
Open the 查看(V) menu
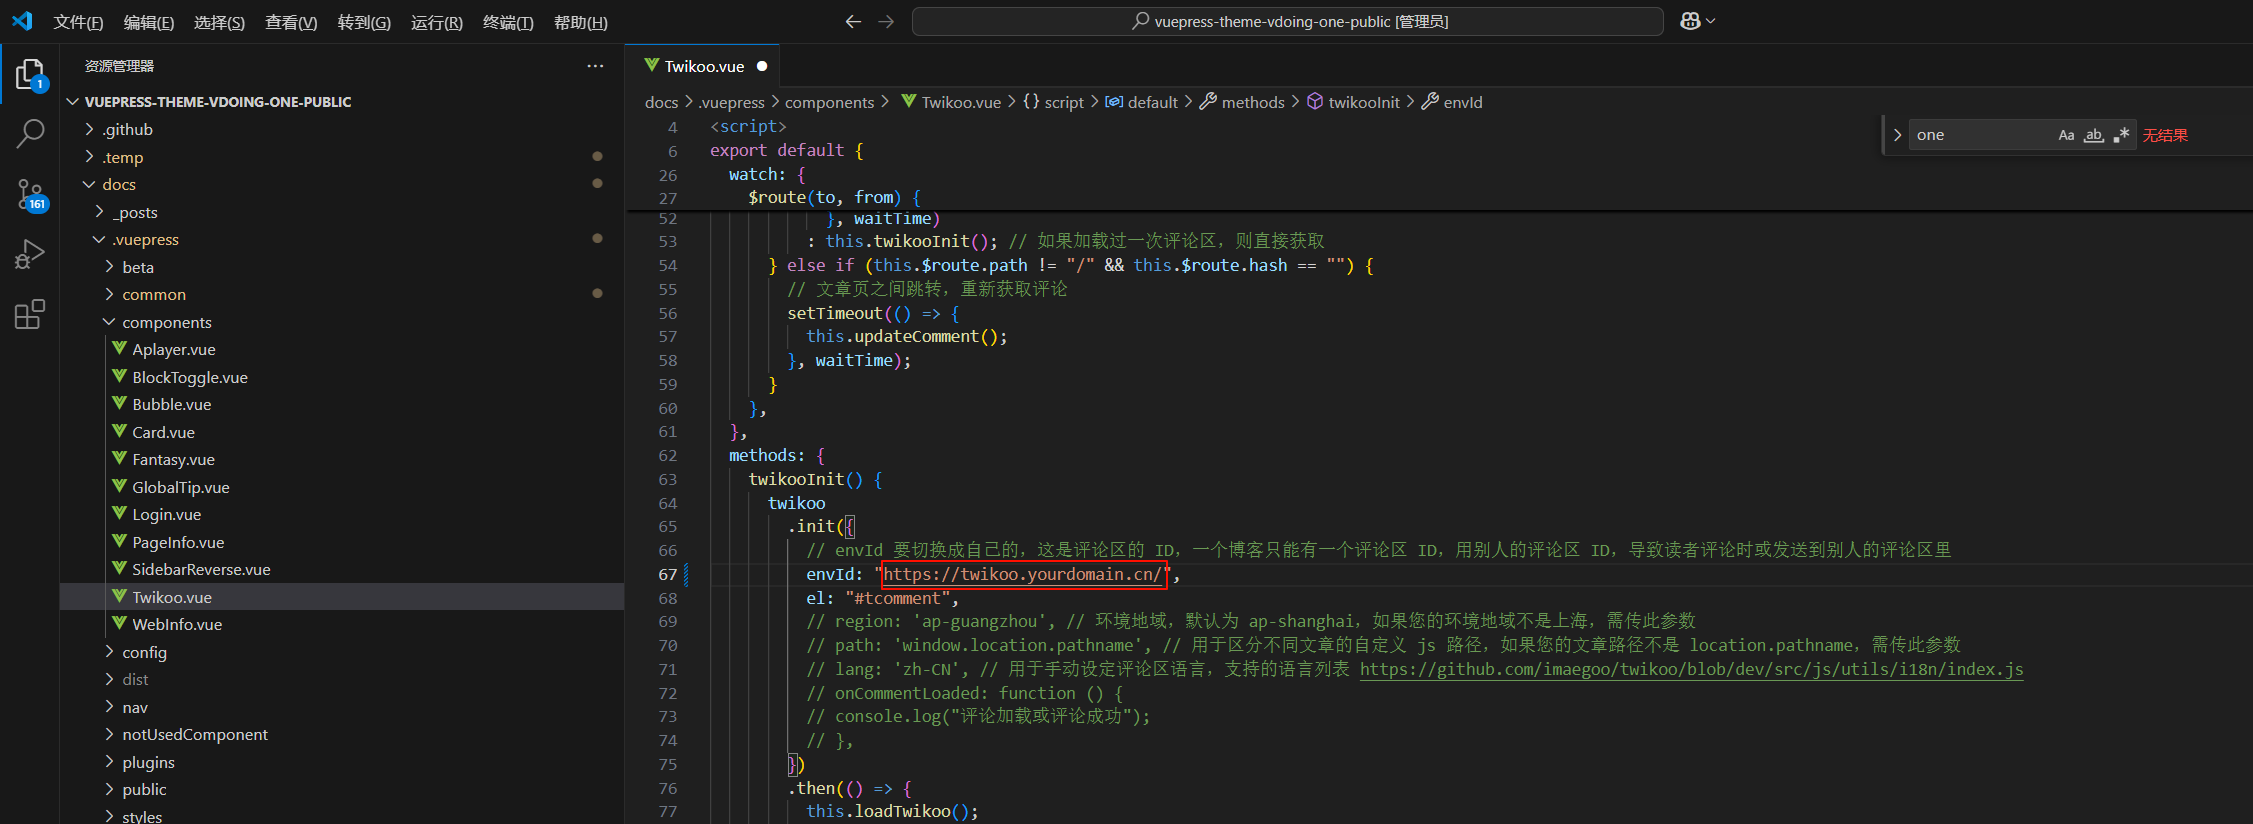tap(291, 22)
